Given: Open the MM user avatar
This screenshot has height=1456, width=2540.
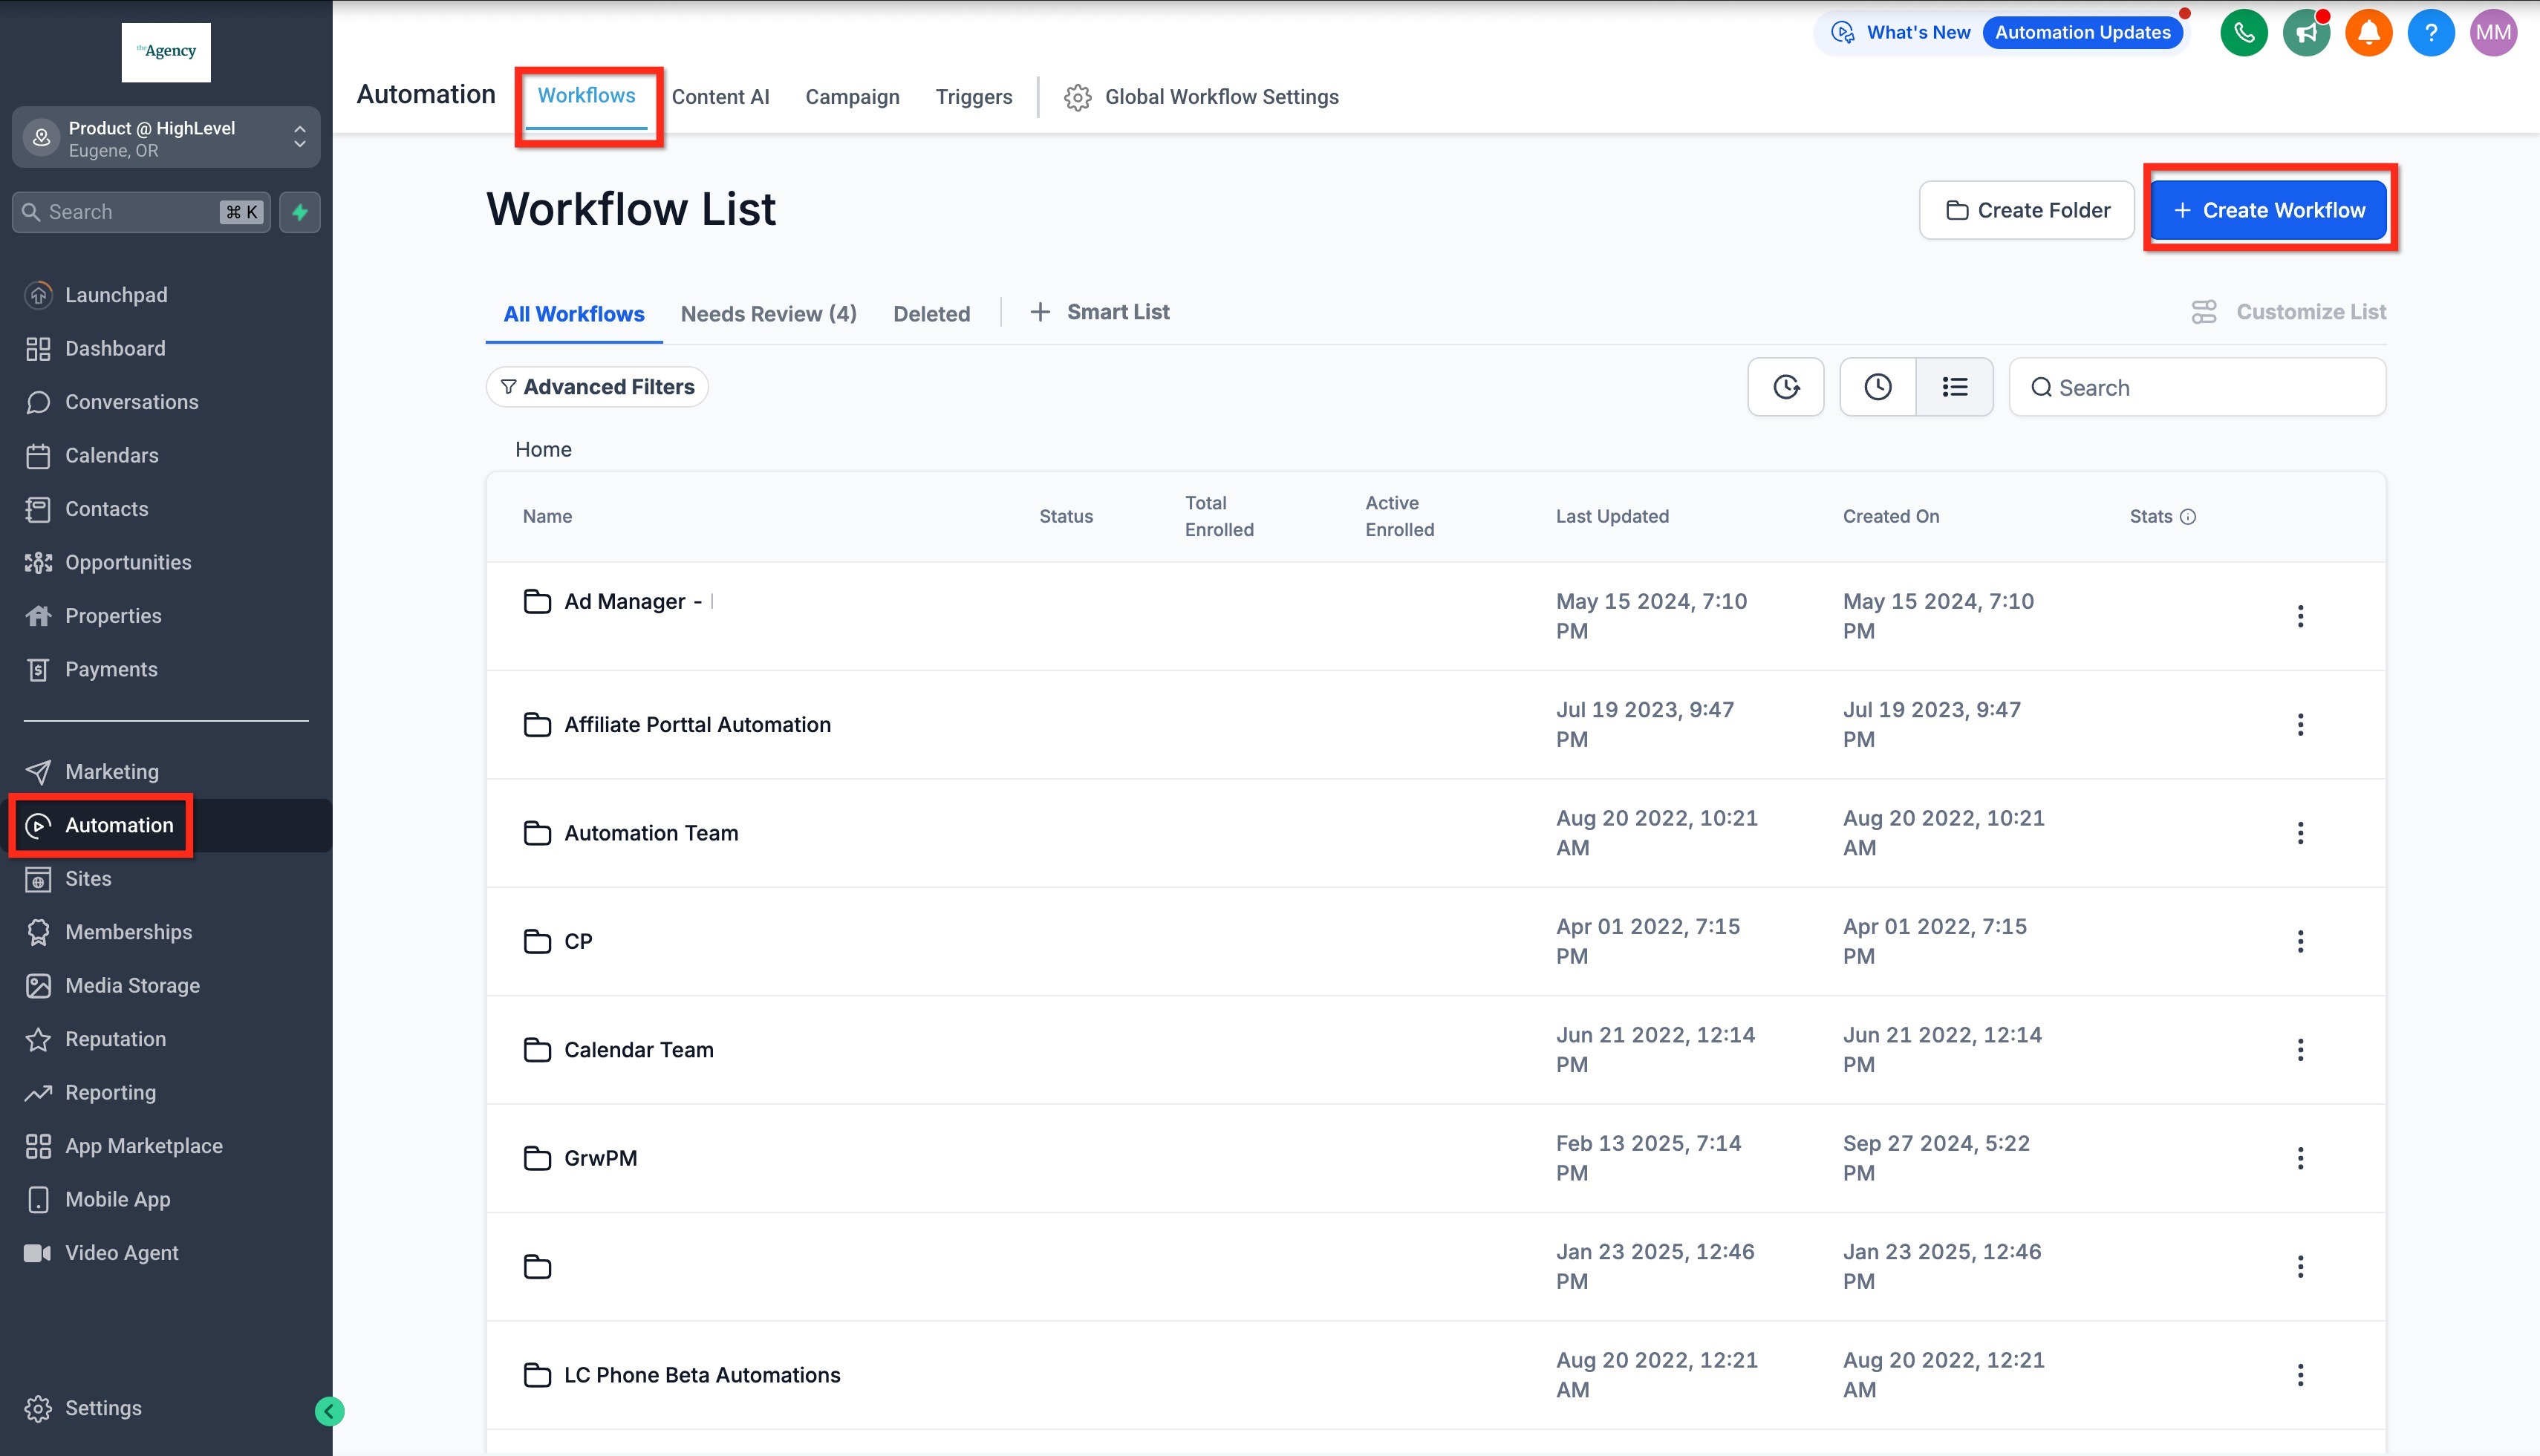Looking at the screenshot, I should [2493, 33].
